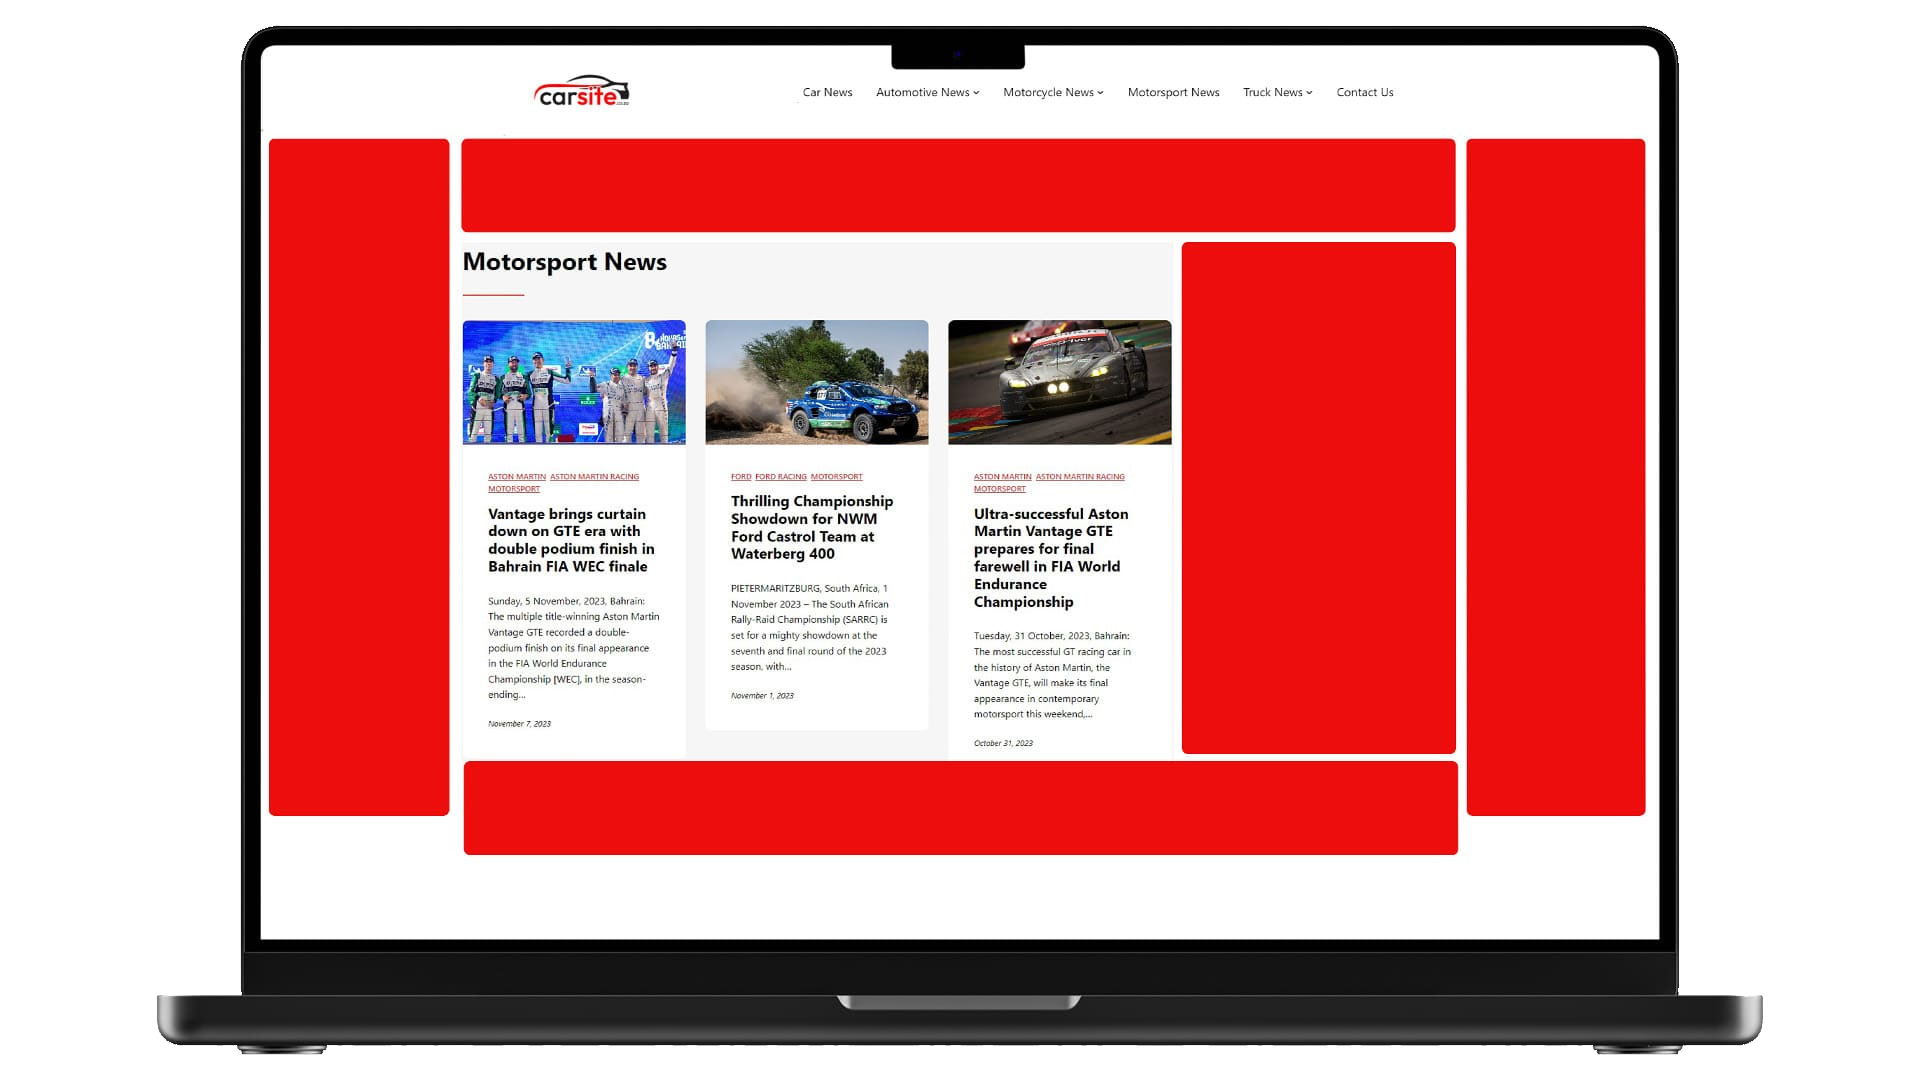The height and width of the screenshot is (1080, 1920).
Task: Click the ASTON MARTIN tag under the first article
Action: tap(516, 476)
